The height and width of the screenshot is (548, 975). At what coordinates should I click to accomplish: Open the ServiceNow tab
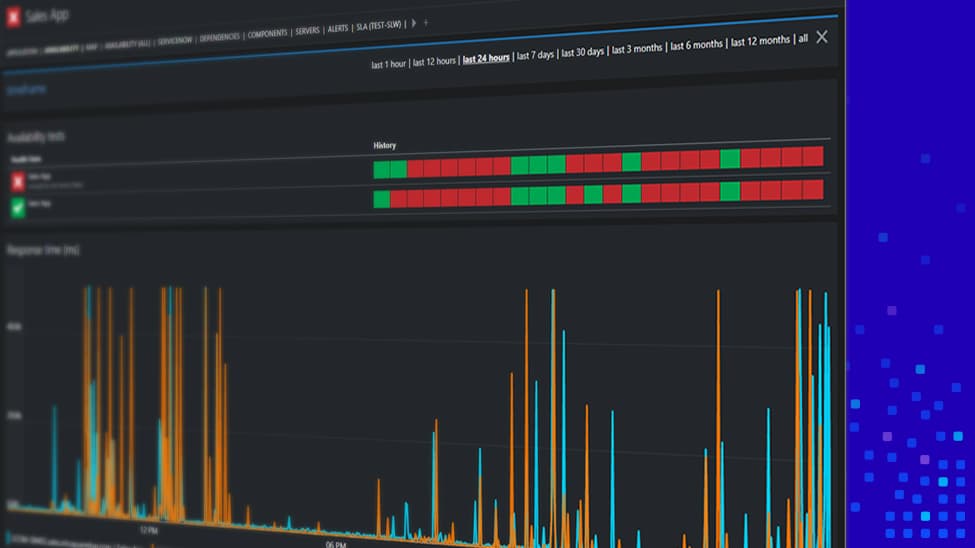[x=175, y=40]
